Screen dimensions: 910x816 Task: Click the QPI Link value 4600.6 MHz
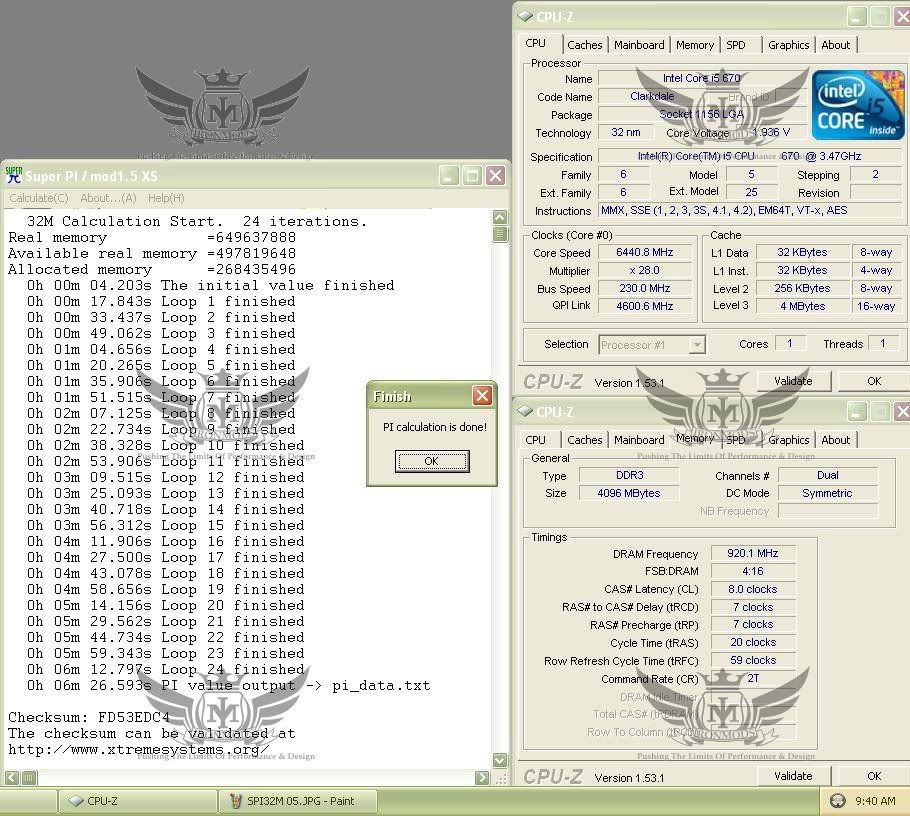point(644,306)
